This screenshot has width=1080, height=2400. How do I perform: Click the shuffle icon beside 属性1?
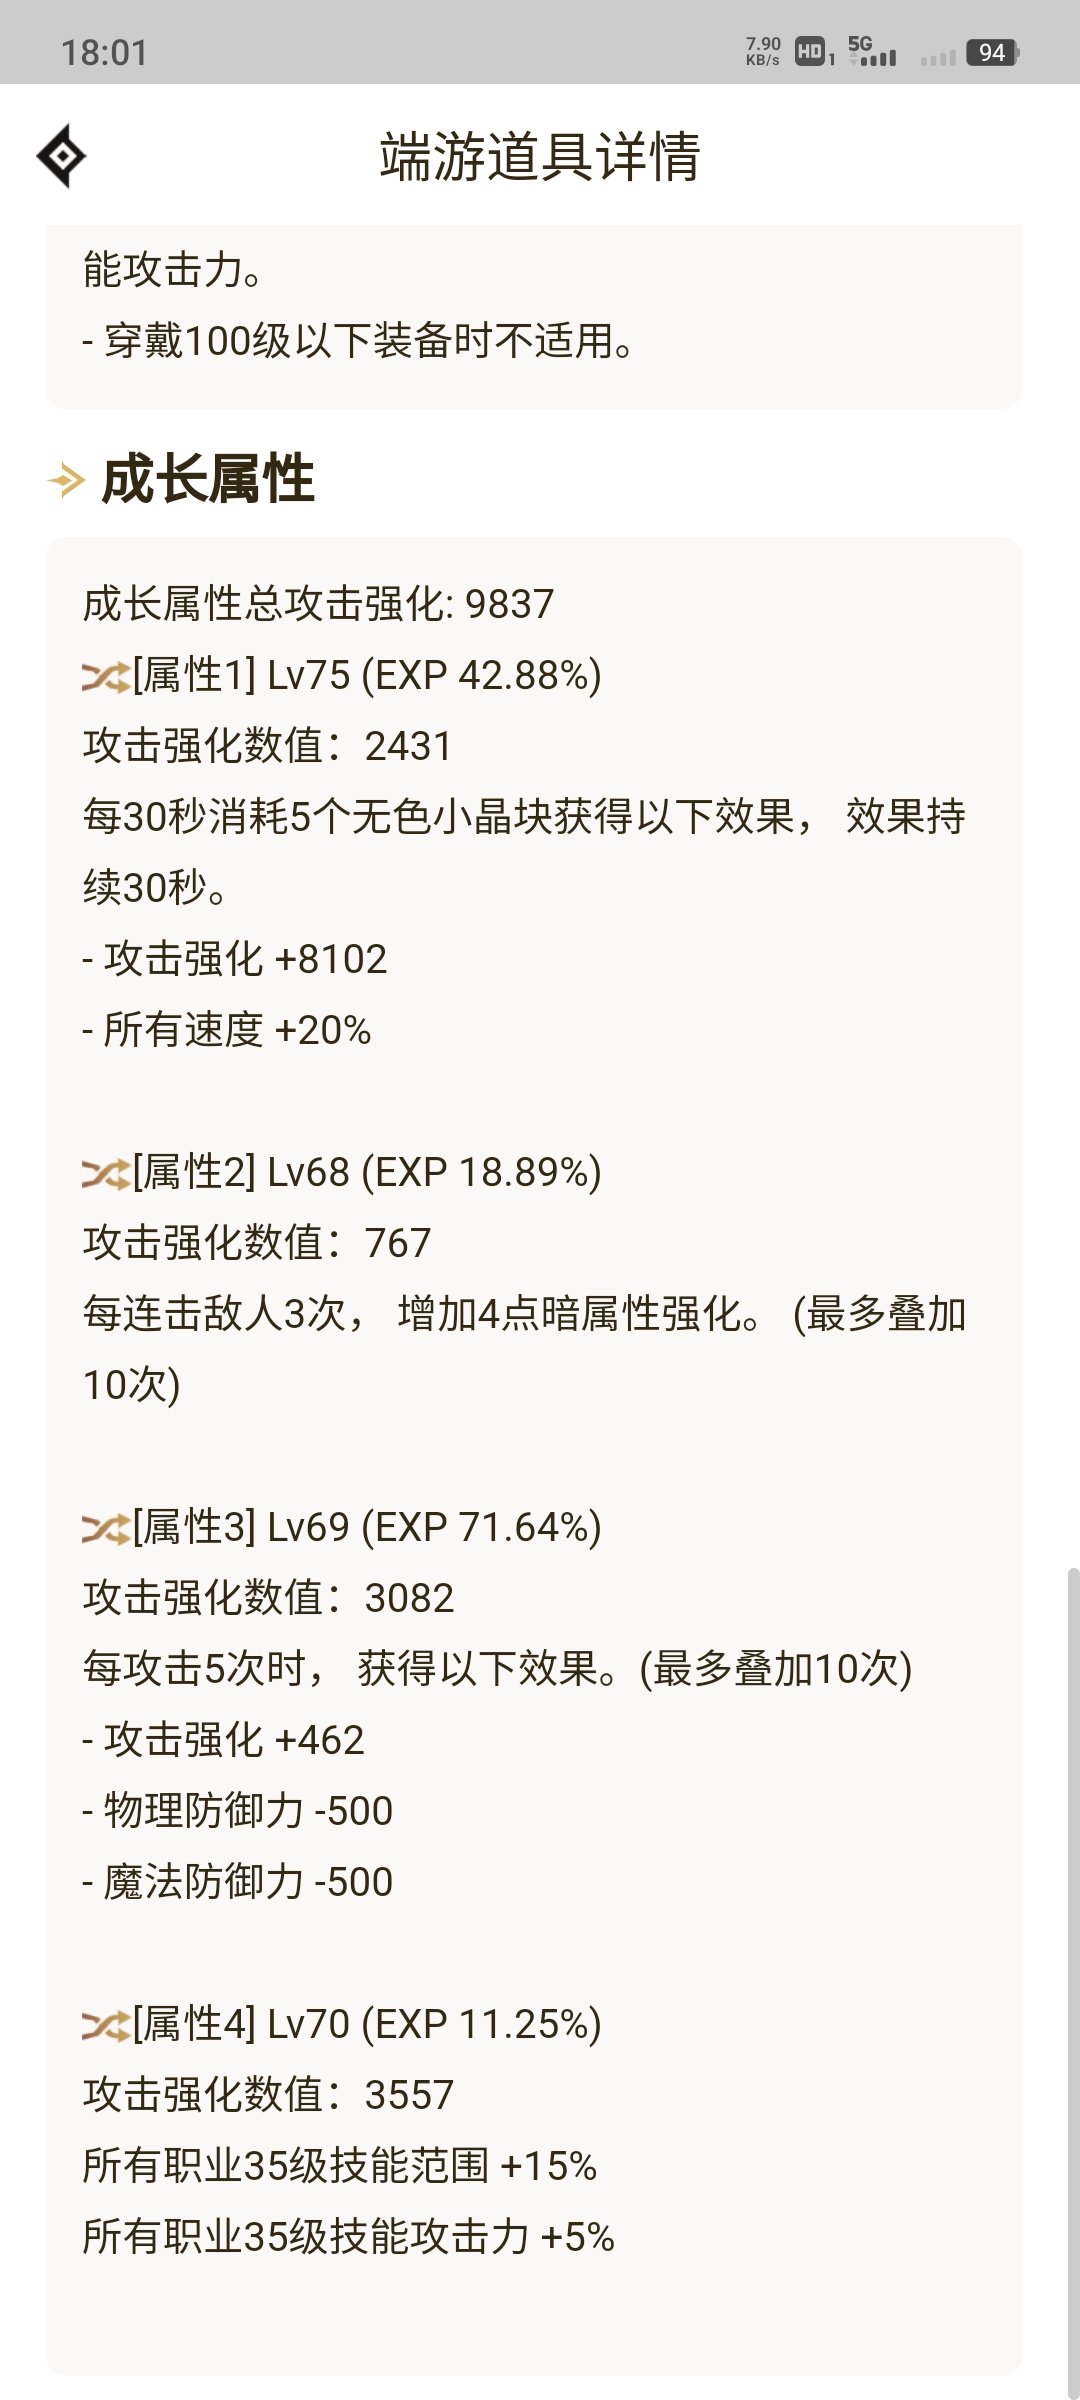[x=106, y=677]
